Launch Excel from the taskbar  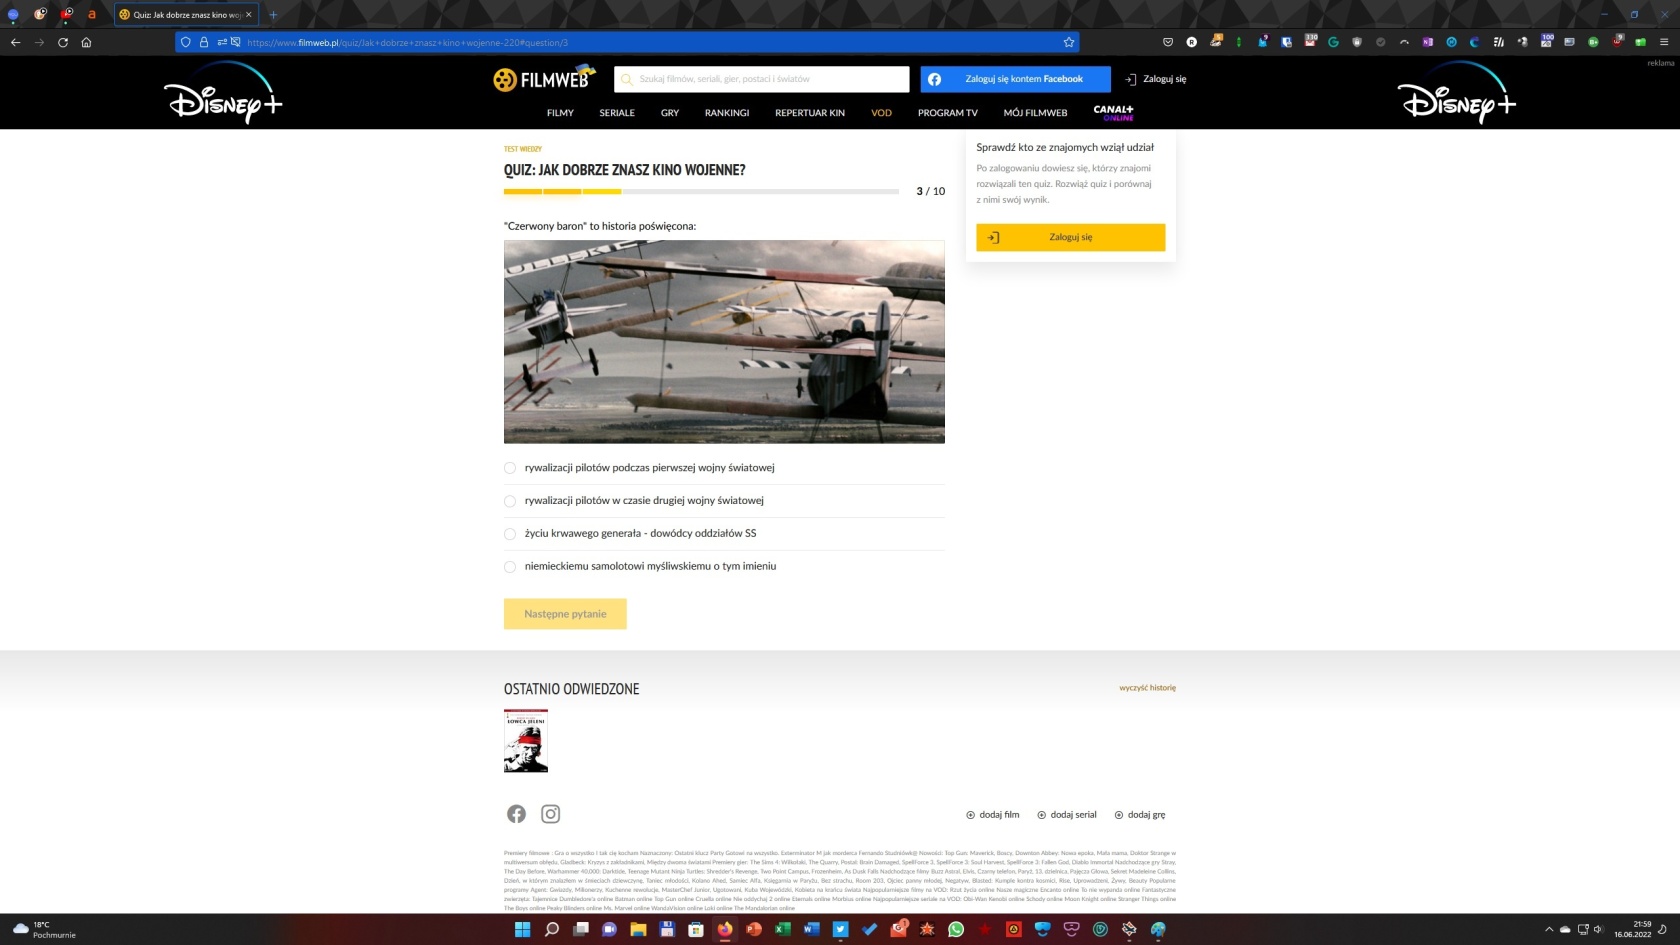click(x=782, y=929)
